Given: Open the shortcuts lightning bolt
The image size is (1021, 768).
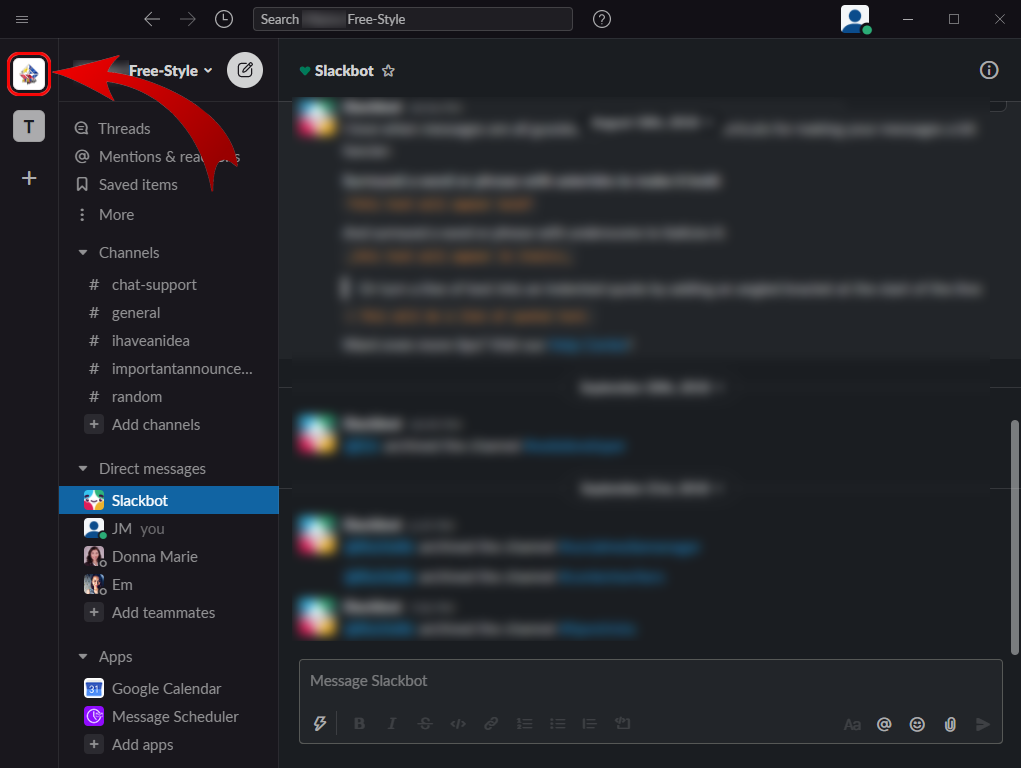Looking at the screenshot, I should 320,724.
